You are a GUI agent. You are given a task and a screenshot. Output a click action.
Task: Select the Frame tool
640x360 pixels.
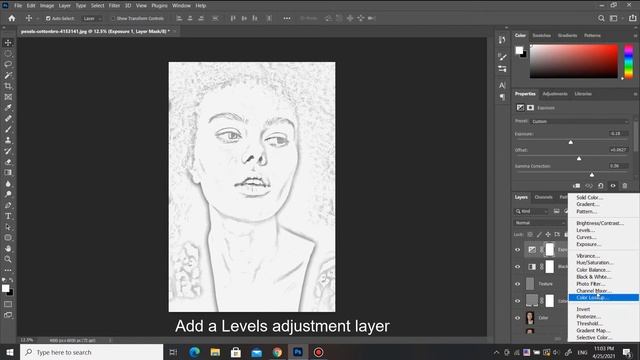coord(8,97)
